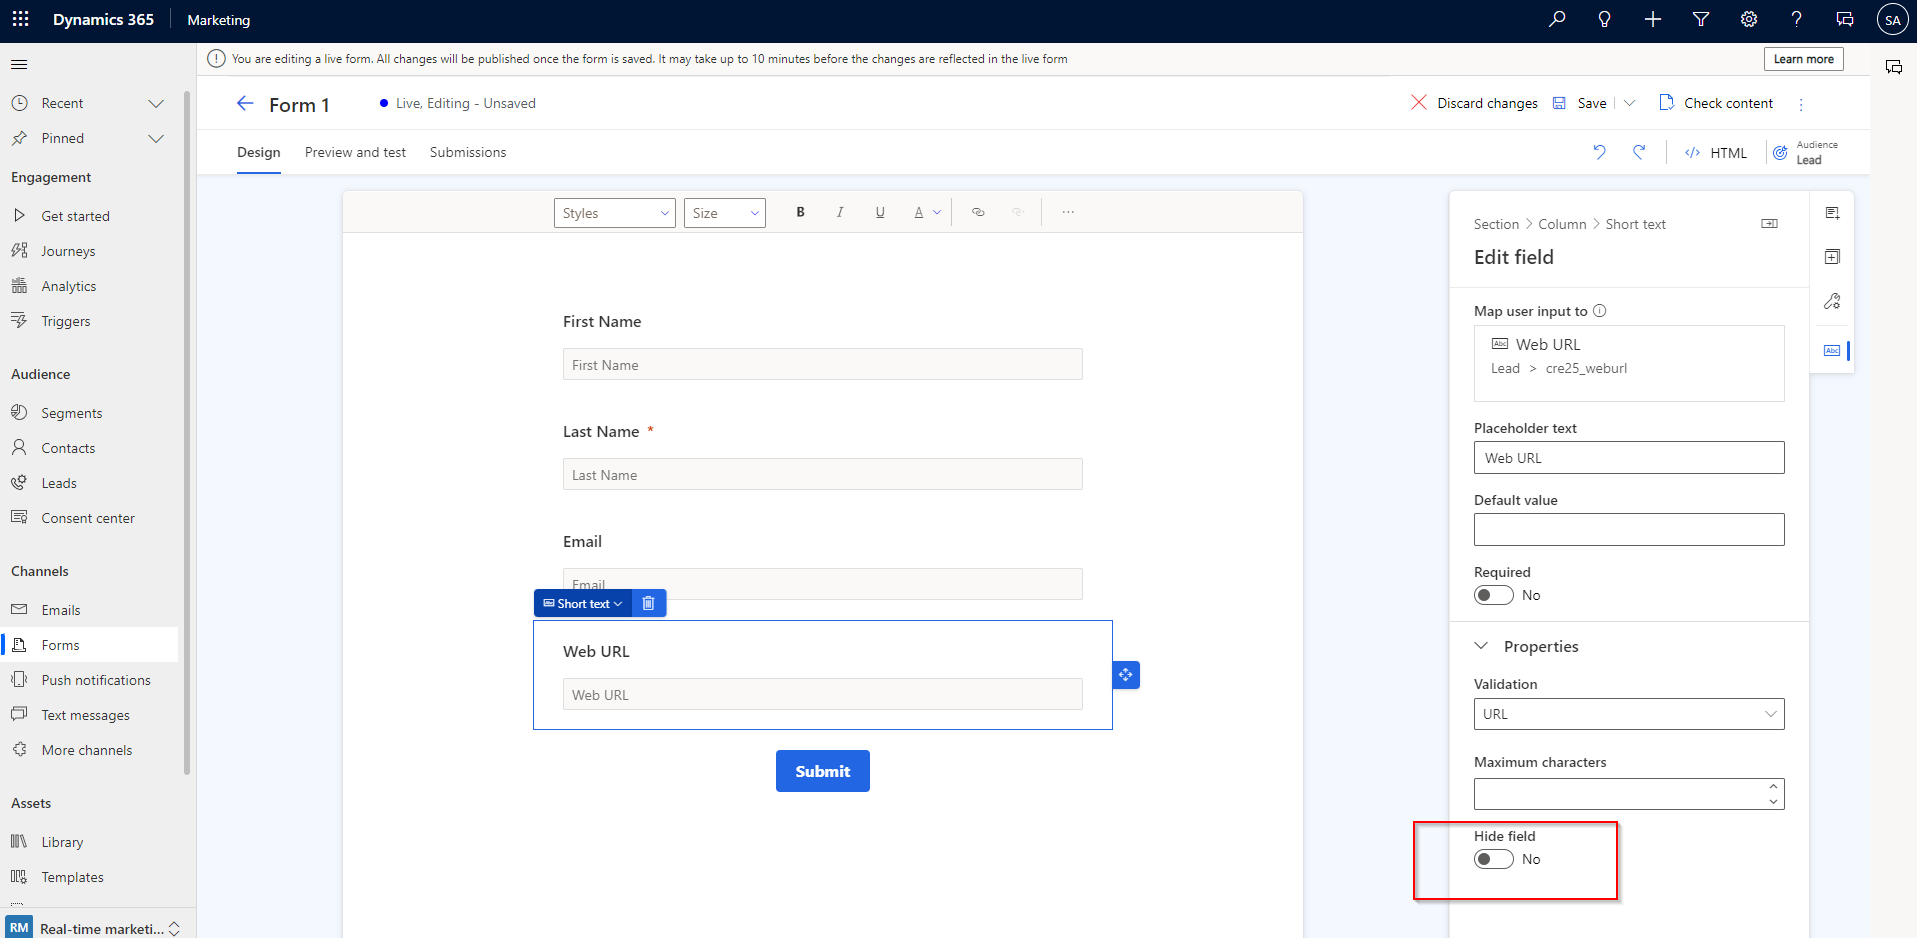Open the advanced filter funnel icon
Viewport: 1917px width, 938px height.
(x=1701, y=19)
